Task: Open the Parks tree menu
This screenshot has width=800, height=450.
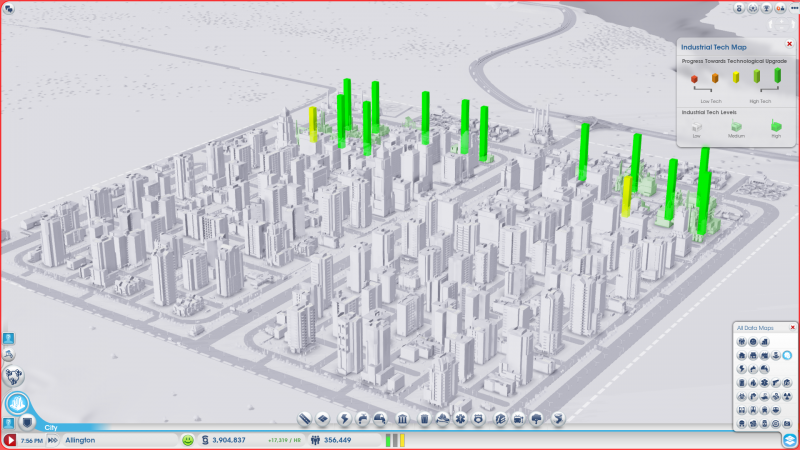Action: (x=537, y=419)
